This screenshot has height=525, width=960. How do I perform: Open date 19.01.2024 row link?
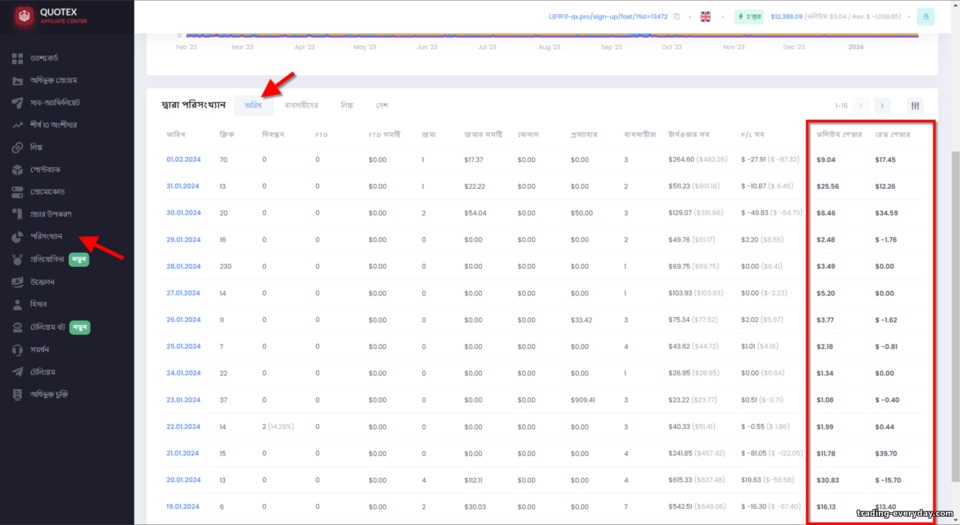coord(182,507)
